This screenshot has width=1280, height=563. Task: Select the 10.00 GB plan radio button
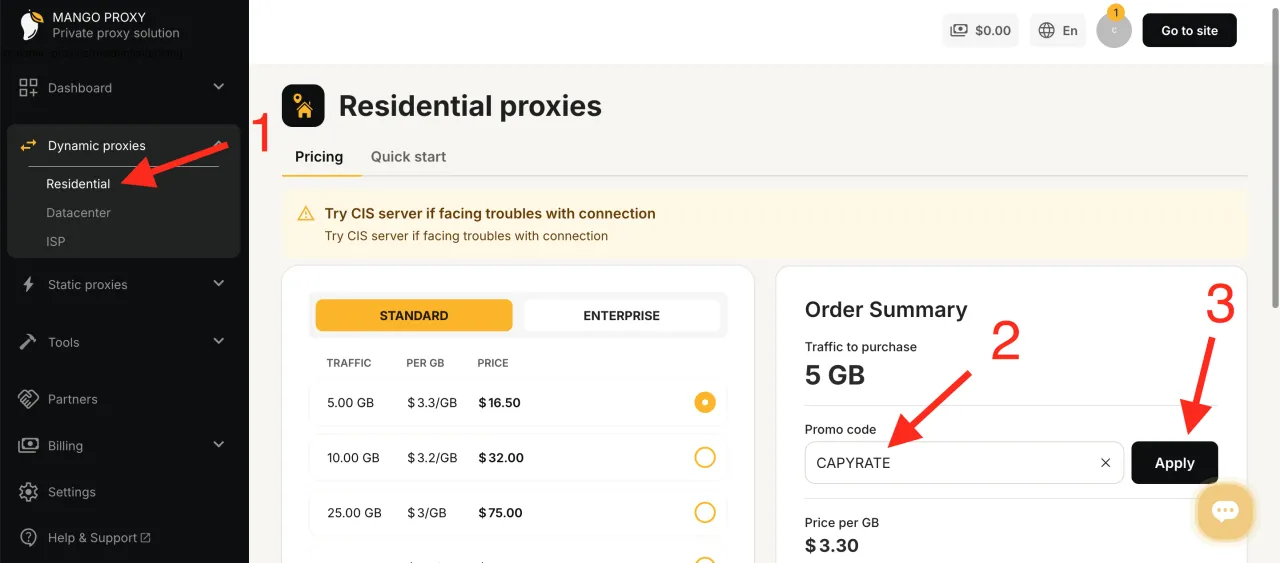pyautogui.click(x=705, y=458)
